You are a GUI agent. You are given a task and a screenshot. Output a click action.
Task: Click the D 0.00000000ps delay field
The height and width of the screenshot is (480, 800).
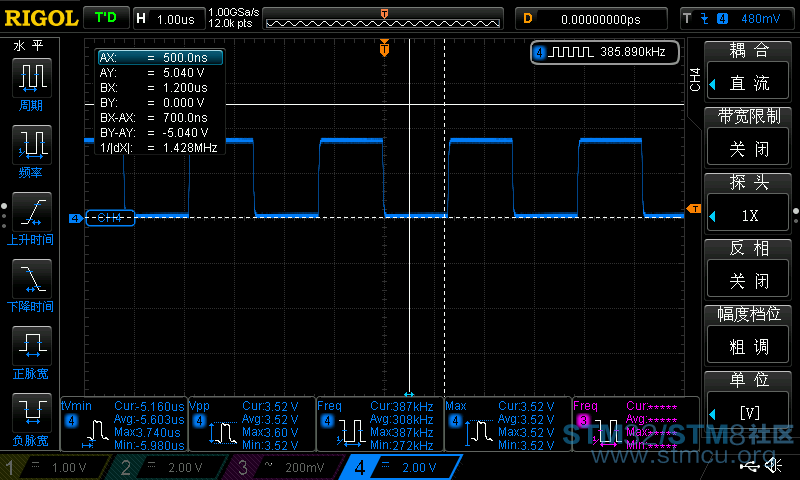(591, 19)
